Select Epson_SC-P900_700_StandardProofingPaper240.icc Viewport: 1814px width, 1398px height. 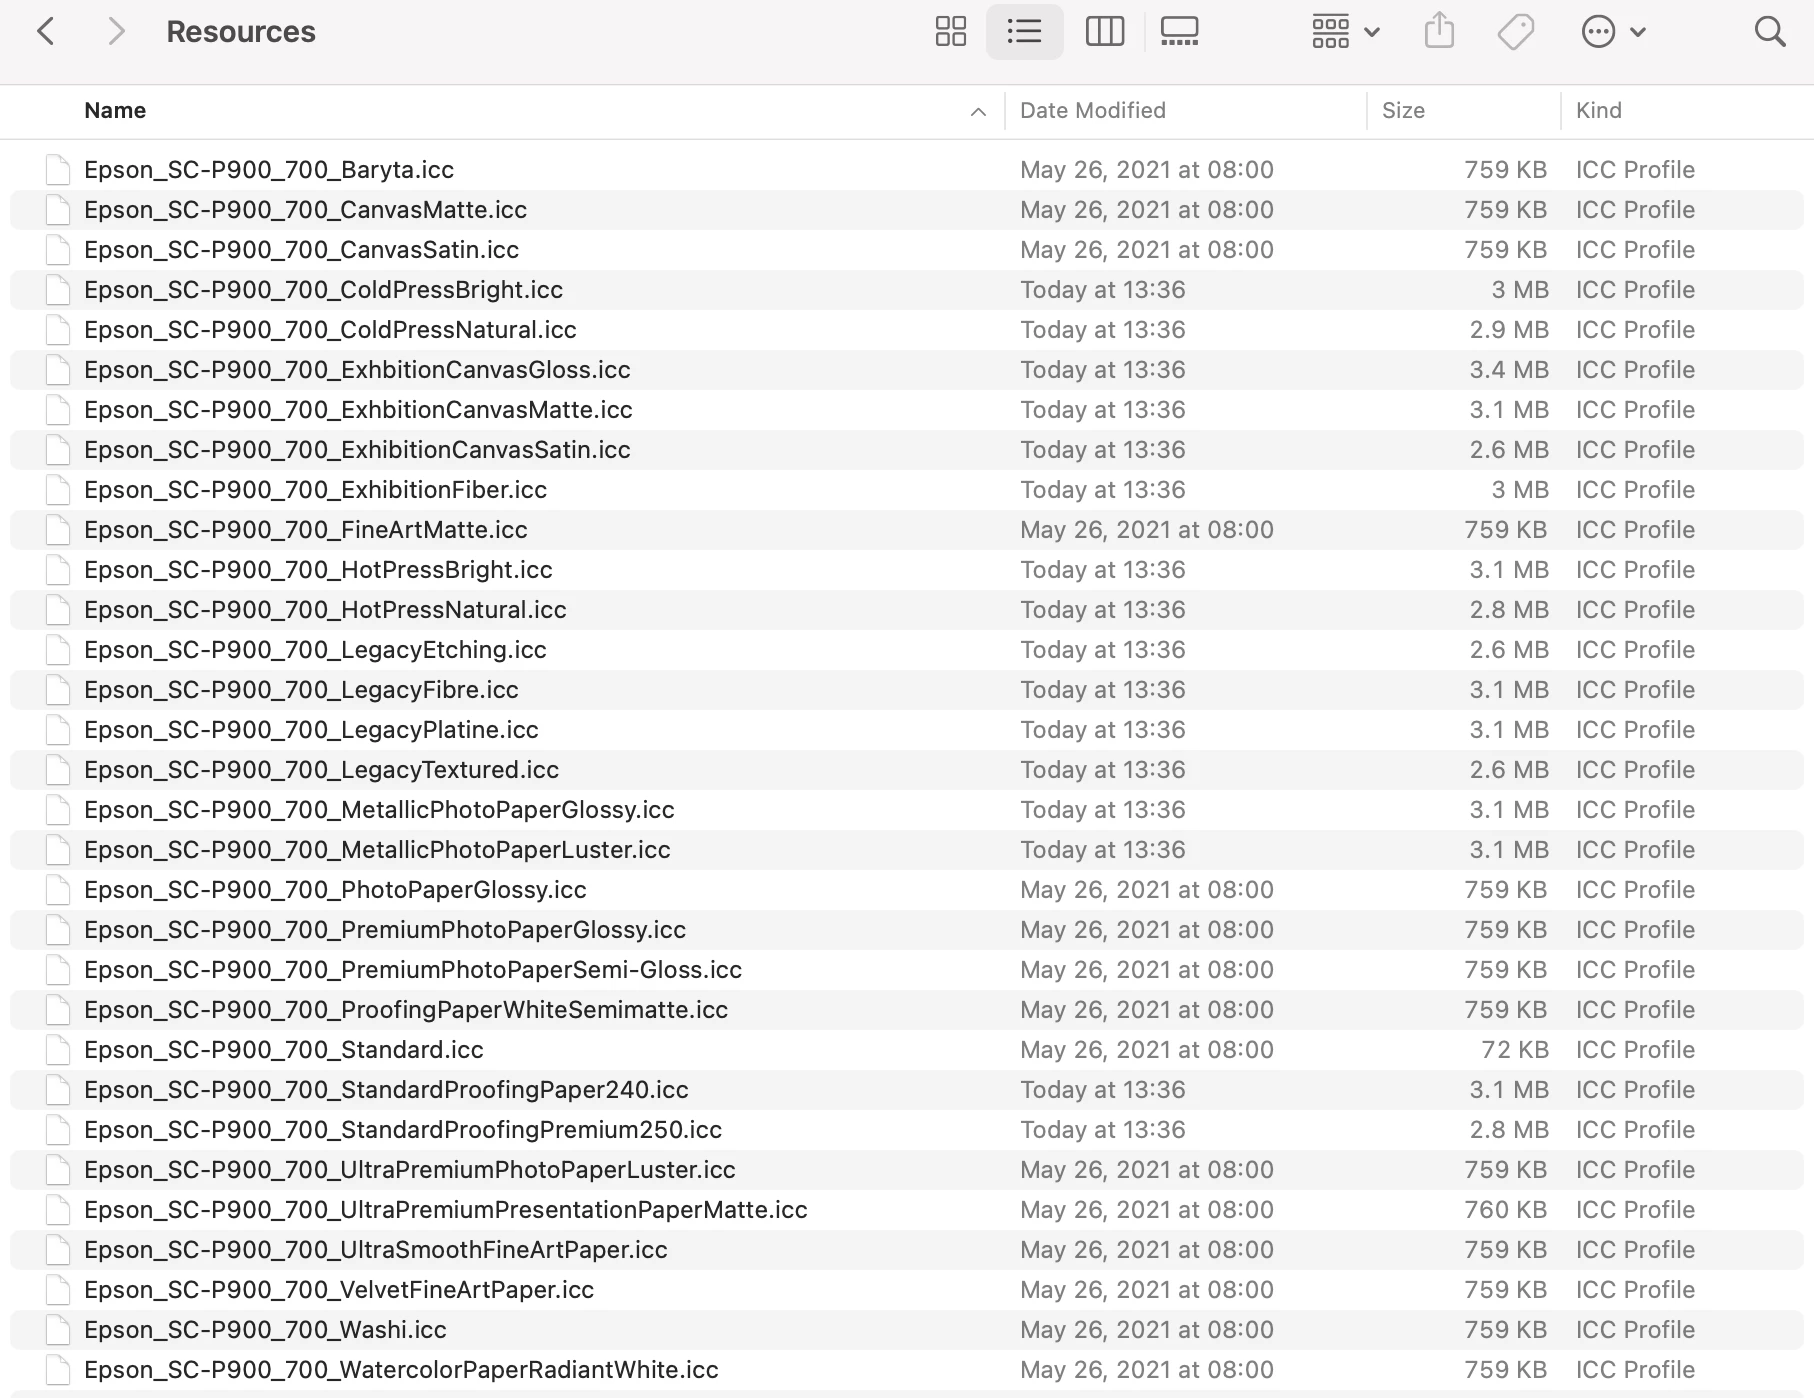pyautogui.click(x=907, y=1090)
